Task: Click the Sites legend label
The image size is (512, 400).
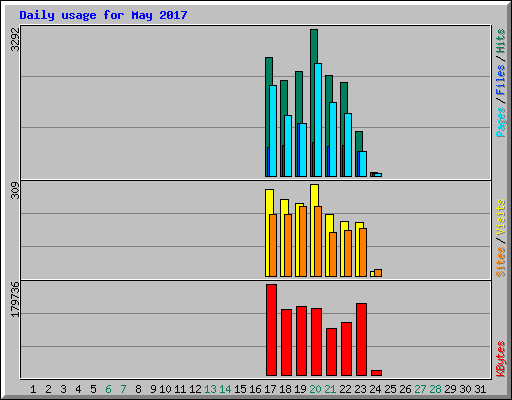Action: (x=500, y=262)
